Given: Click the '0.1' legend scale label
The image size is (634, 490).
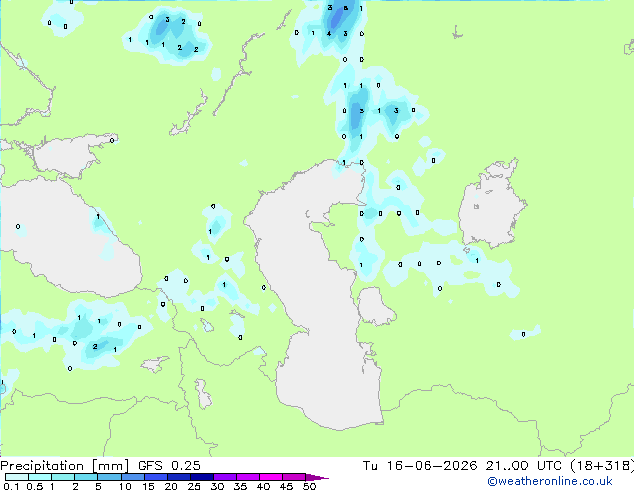Looking at the screenshot, I should coord(11,486).
